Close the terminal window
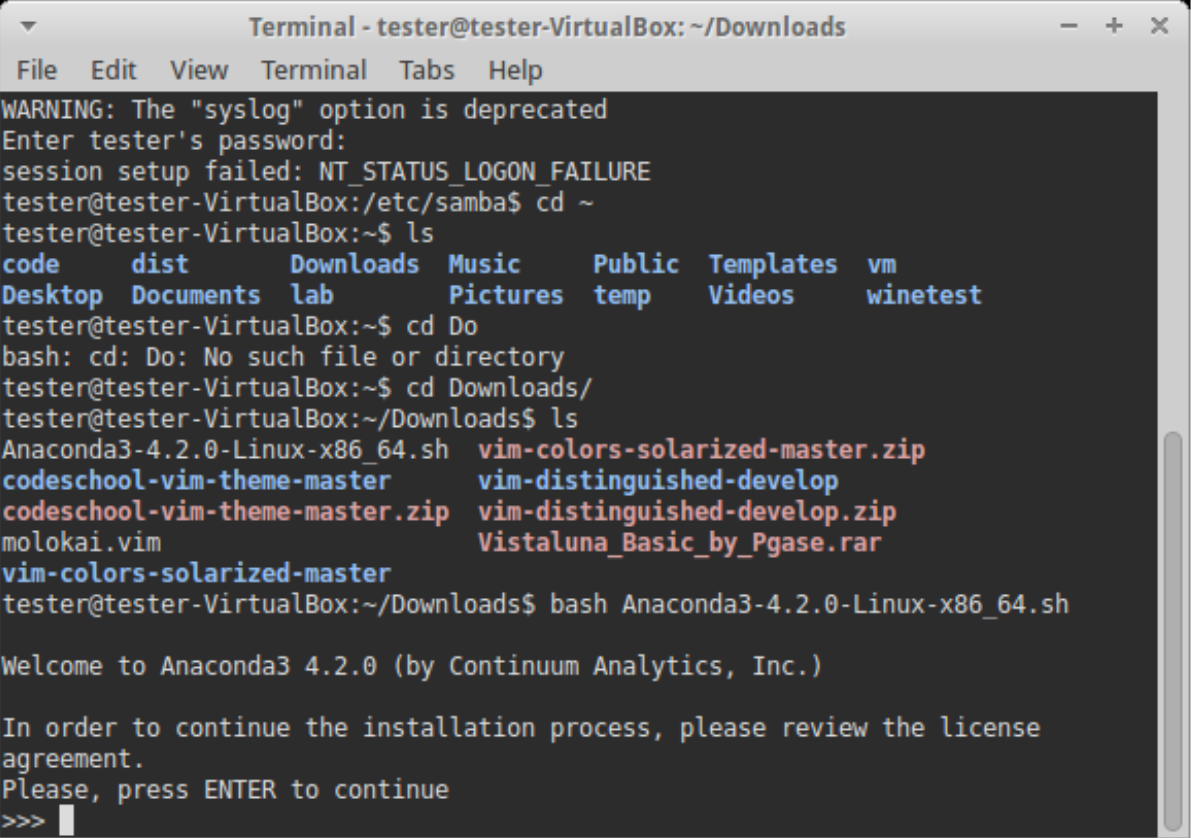Image resolution: width=1191 pixels, height=838 pixels. pyautogui.click(x=1160, y=27)
